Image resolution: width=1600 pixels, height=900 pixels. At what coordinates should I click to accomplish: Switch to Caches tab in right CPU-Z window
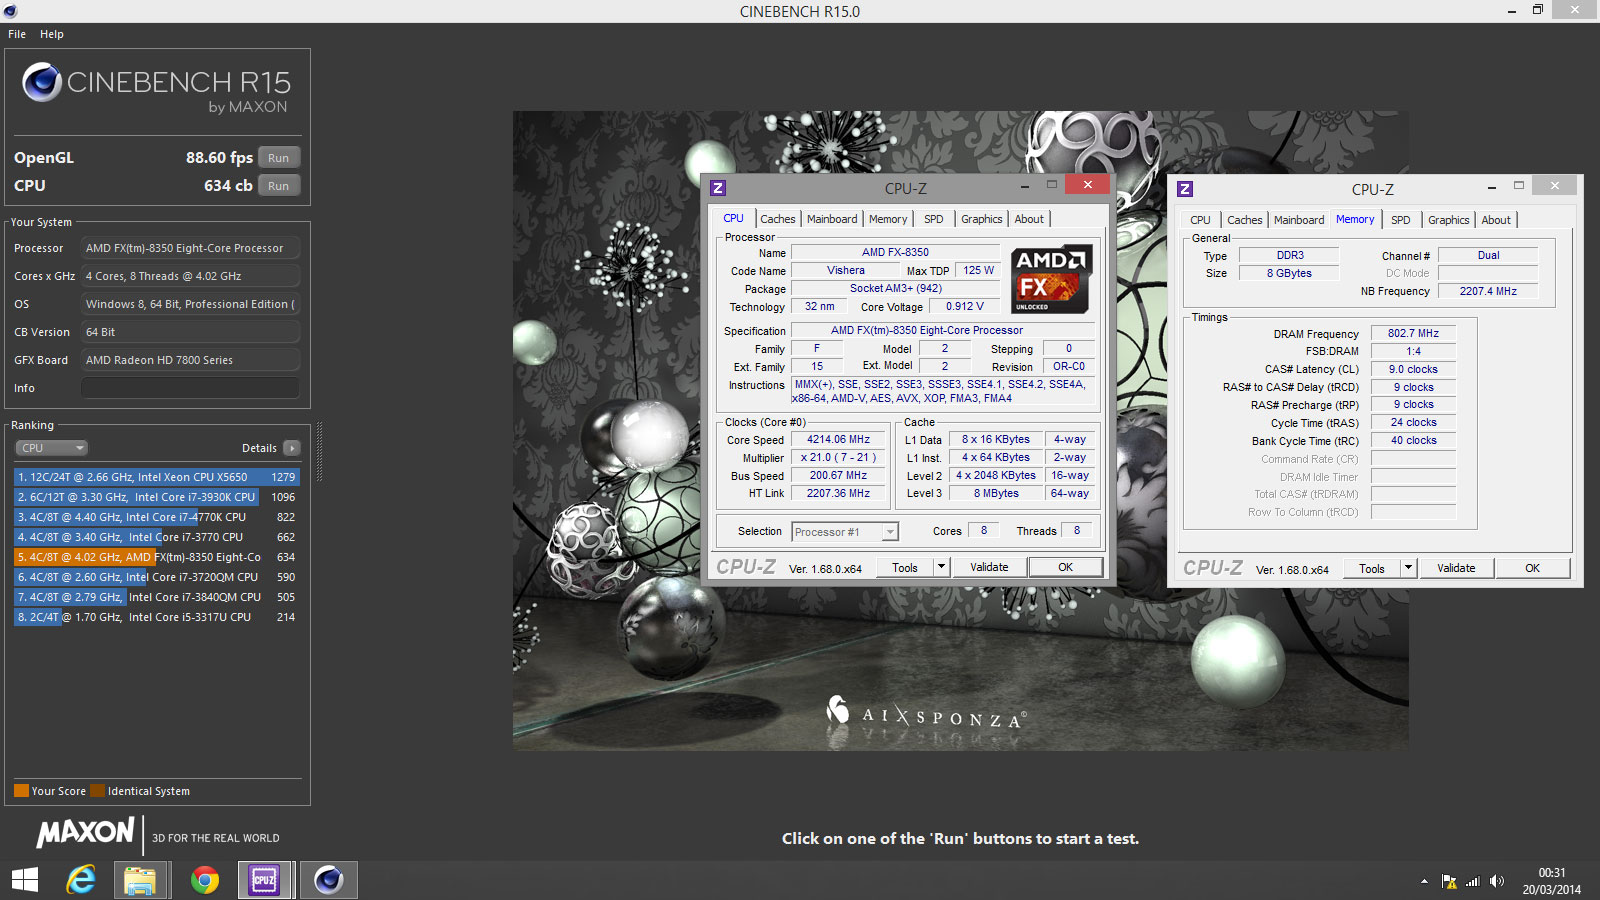click(1244, 220)
